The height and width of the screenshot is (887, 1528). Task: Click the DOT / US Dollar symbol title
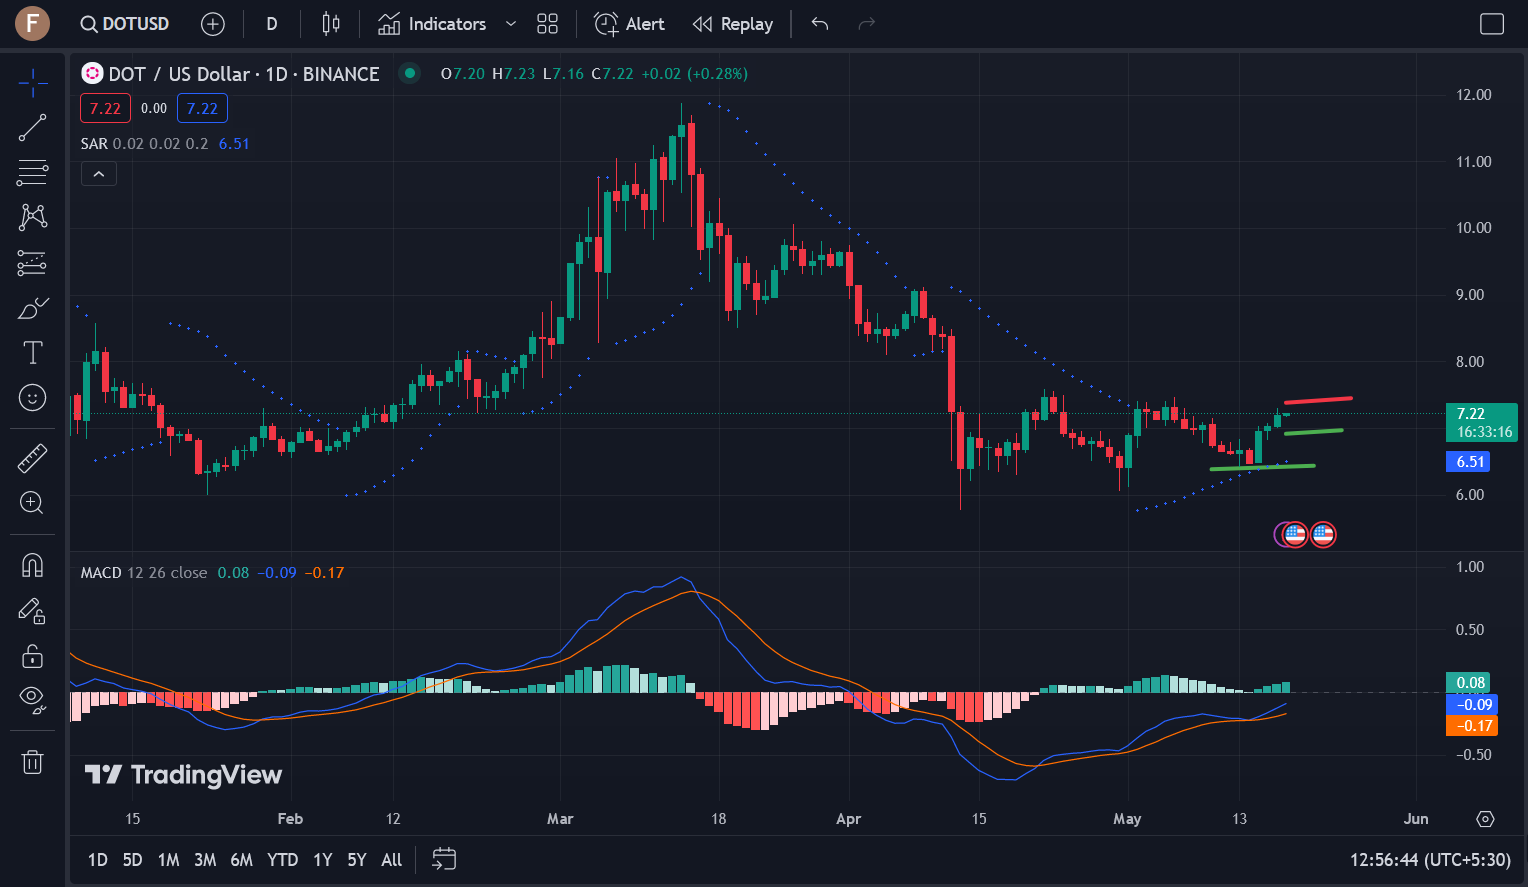pos(244,74)
